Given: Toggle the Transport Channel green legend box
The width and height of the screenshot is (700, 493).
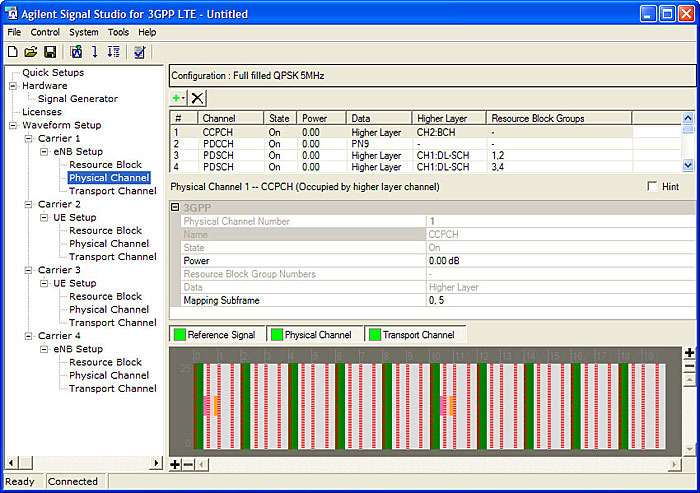Looking at the screenshot, I should pos(375,335).
